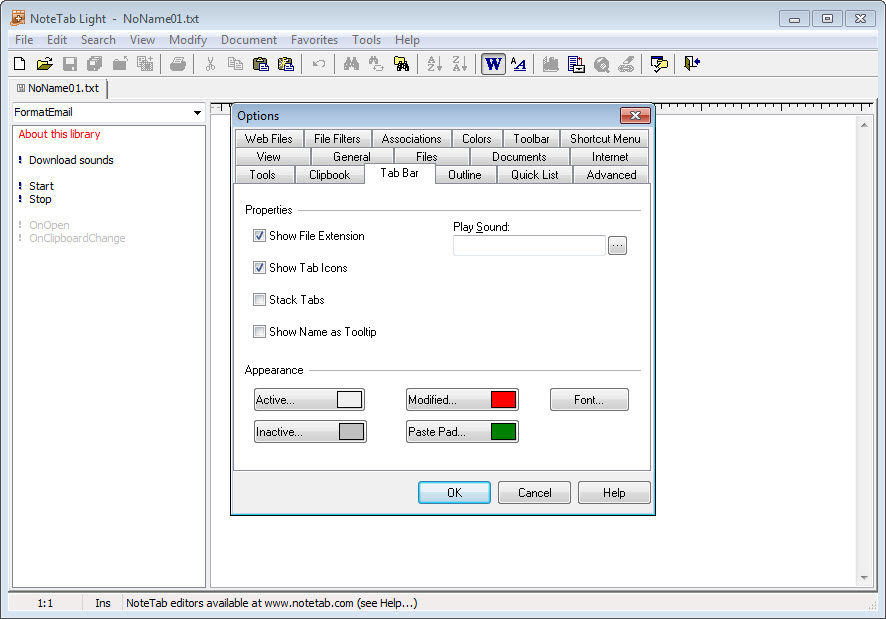Open the Font... dialog button
Screen dimensions: 886x619
pos(589,400)
